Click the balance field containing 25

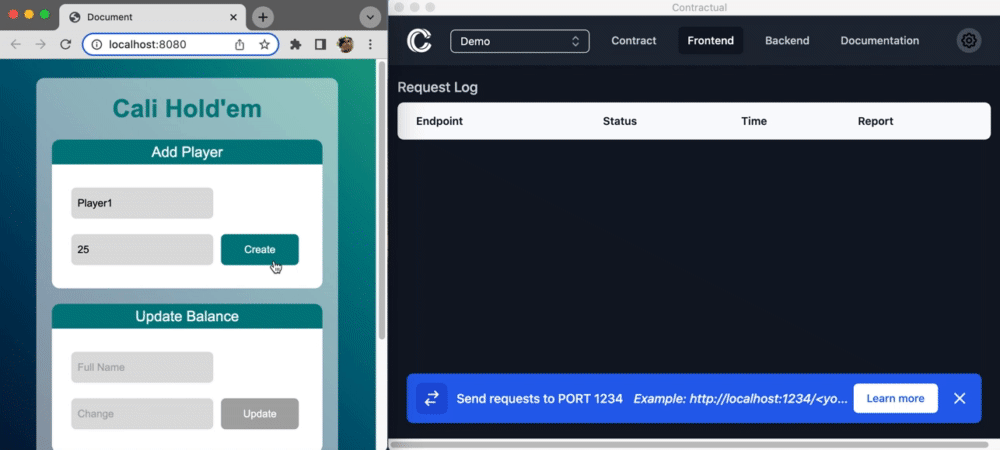tap(142, 249)
